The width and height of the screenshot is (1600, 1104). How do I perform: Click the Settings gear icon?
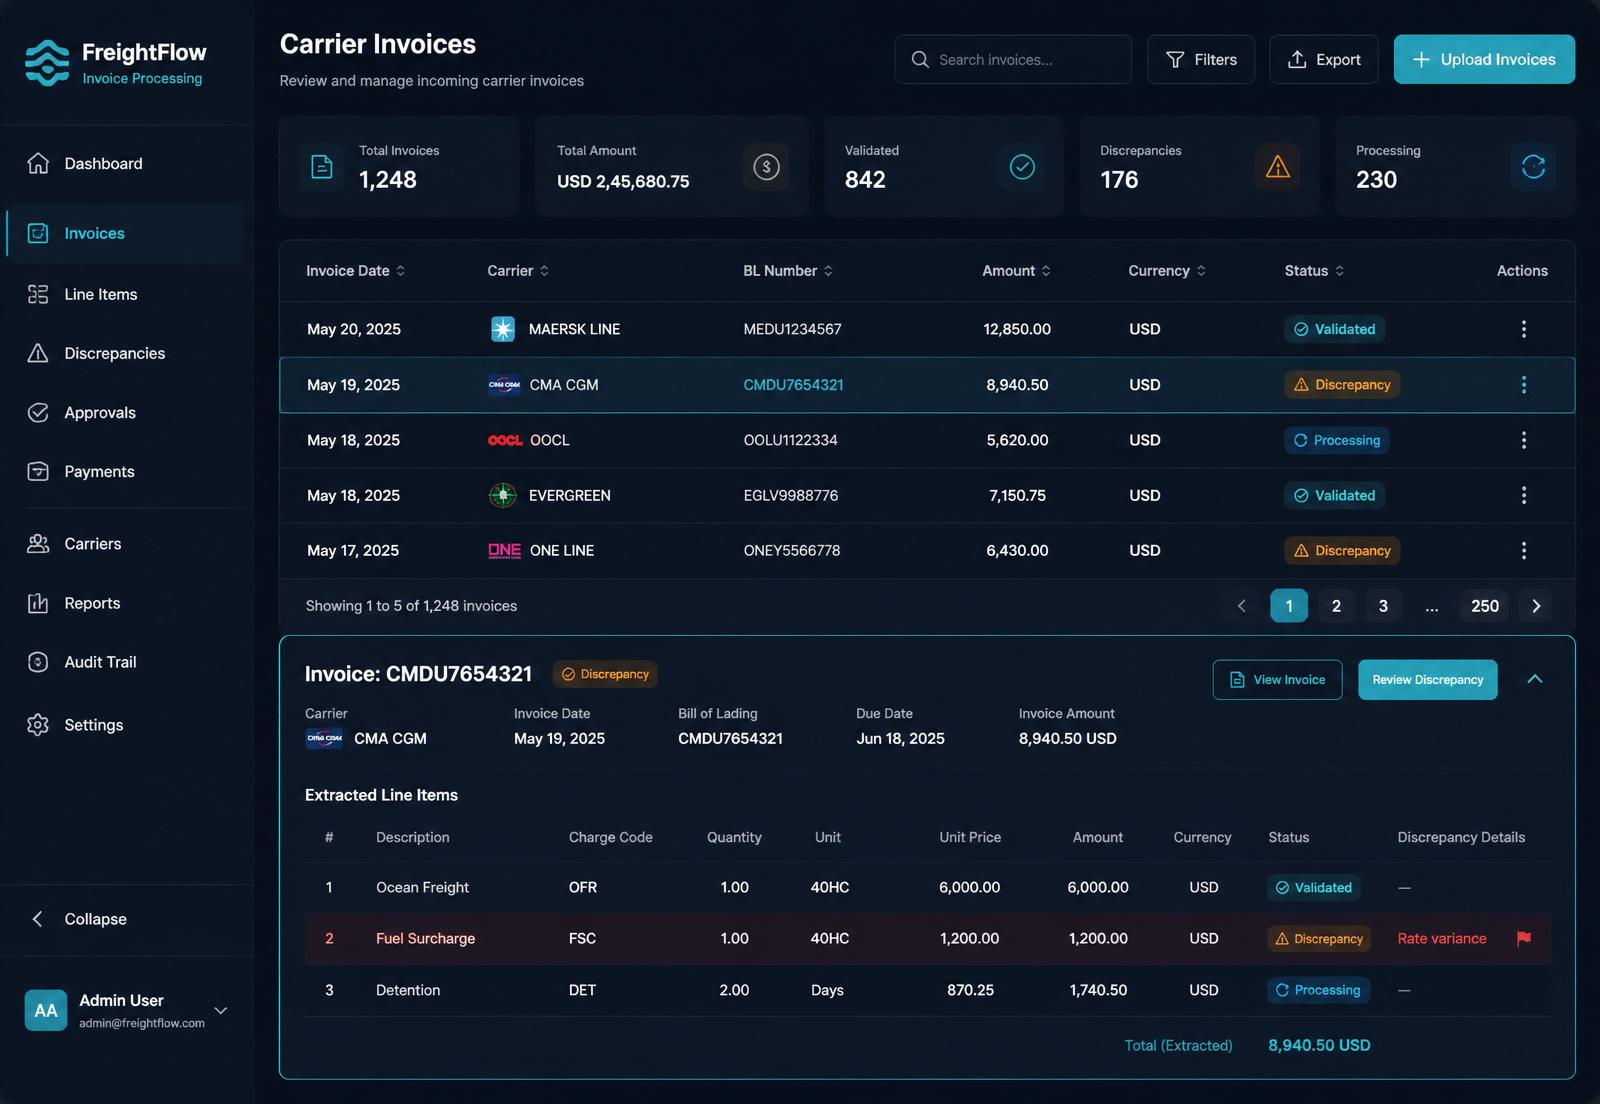pyautogui.click(x=38, y=725)
